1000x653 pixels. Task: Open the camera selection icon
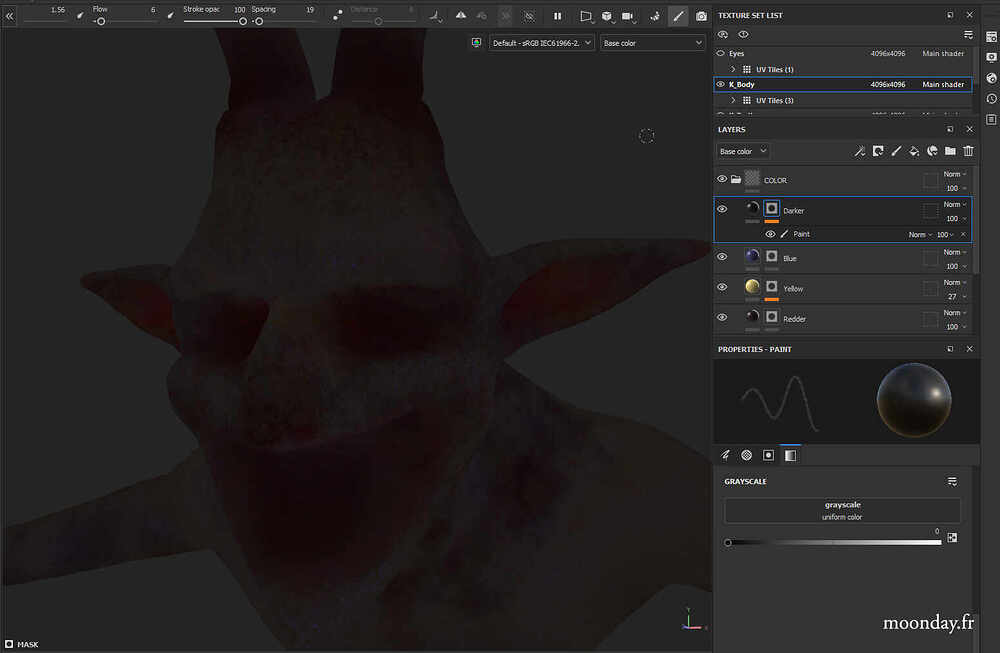[628, 16]
